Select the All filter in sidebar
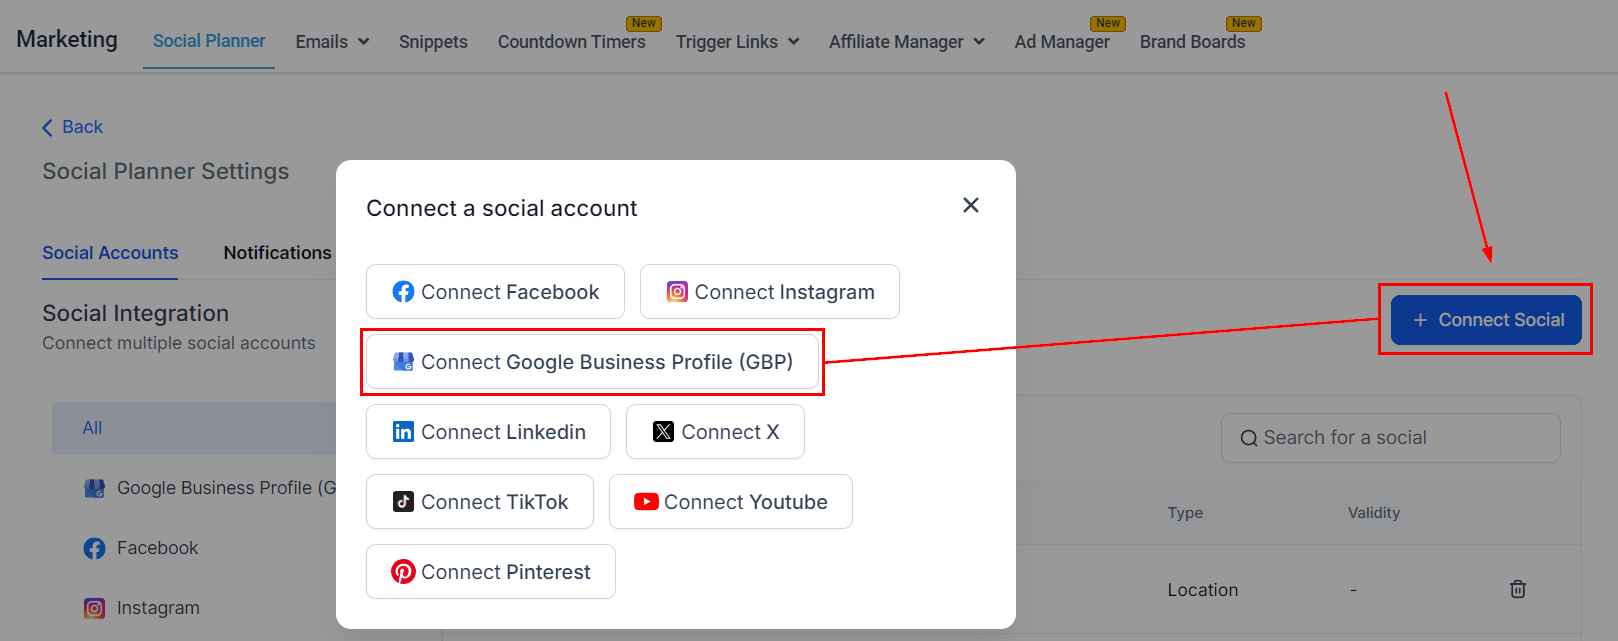This screenshot has height=641, width=1618. (x=93, y=428)
